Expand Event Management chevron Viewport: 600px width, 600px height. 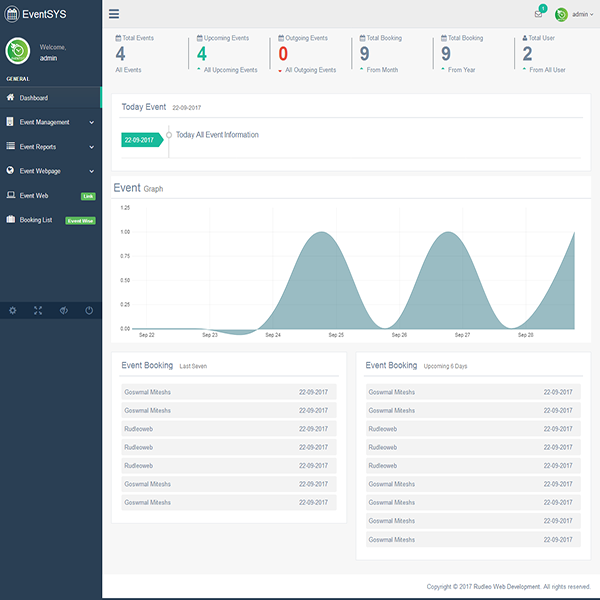pos(91,122)
